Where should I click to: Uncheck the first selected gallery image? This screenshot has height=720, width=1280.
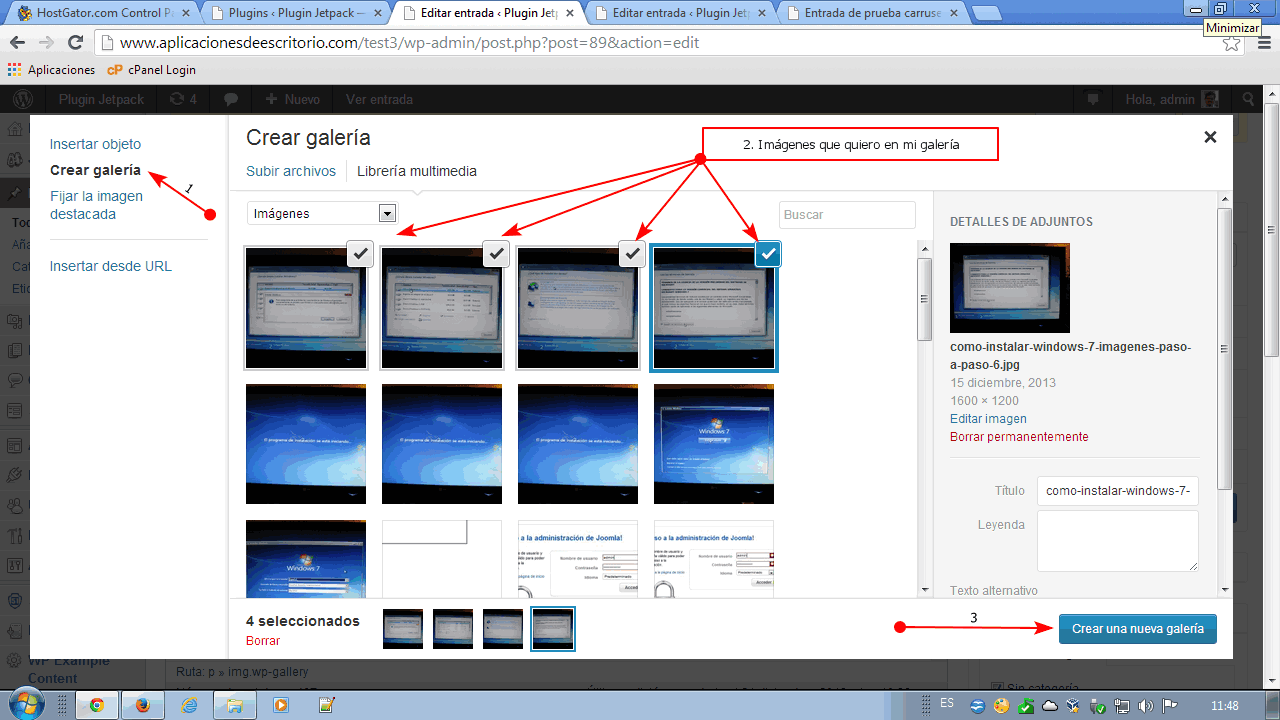361,254
